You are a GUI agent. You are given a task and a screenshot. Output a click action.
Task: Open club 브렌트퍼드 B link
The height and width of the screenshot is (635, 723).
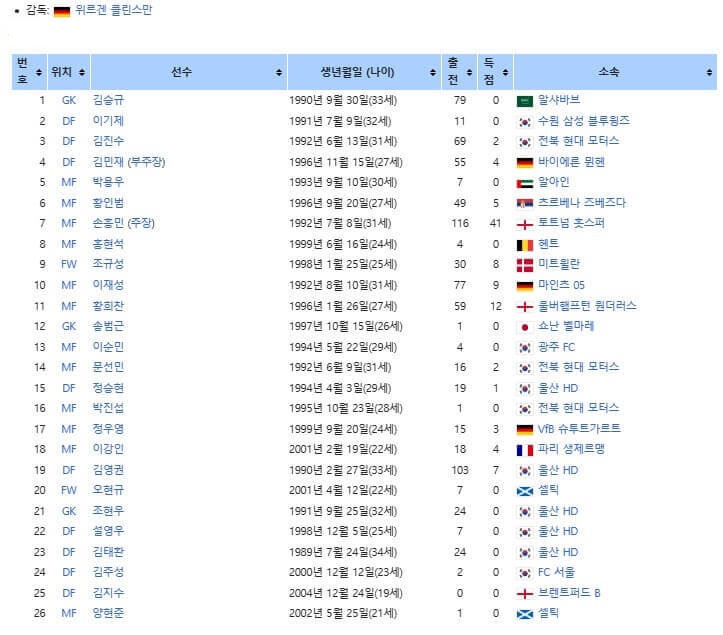pos(569,593)
